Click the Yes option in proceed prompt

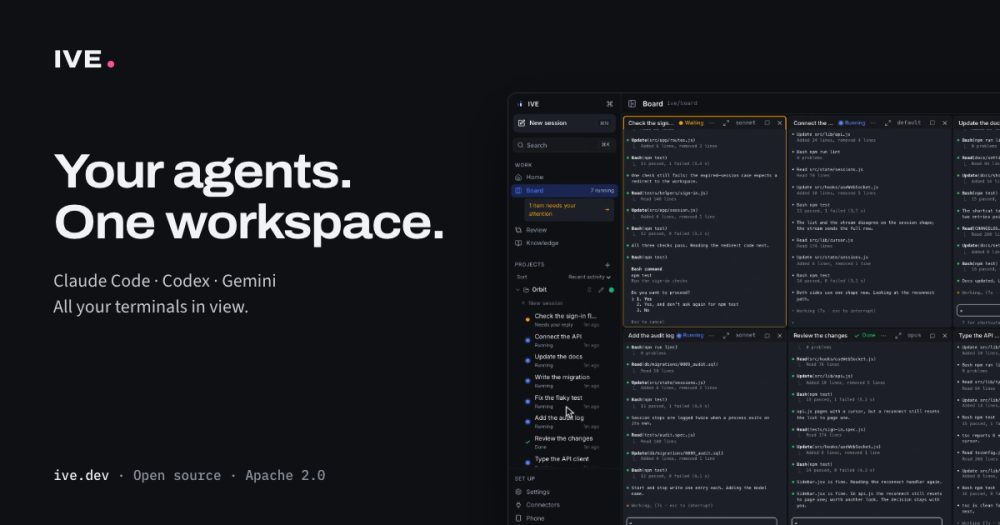tap(645, 299)
